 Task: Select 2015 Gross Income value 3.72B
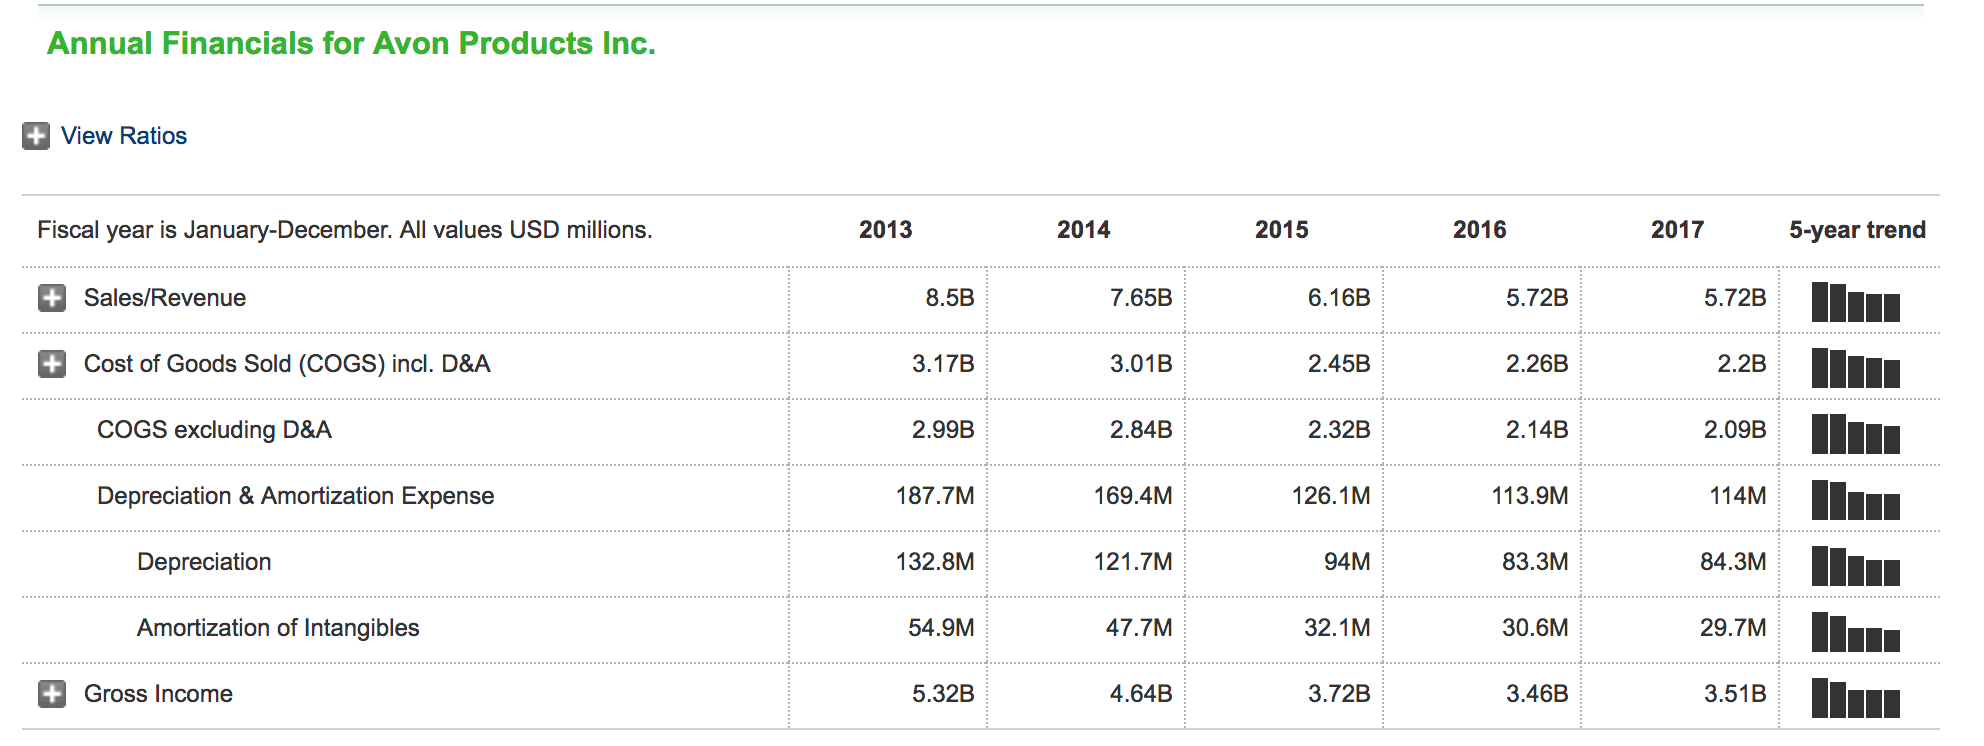(1339, 694)
